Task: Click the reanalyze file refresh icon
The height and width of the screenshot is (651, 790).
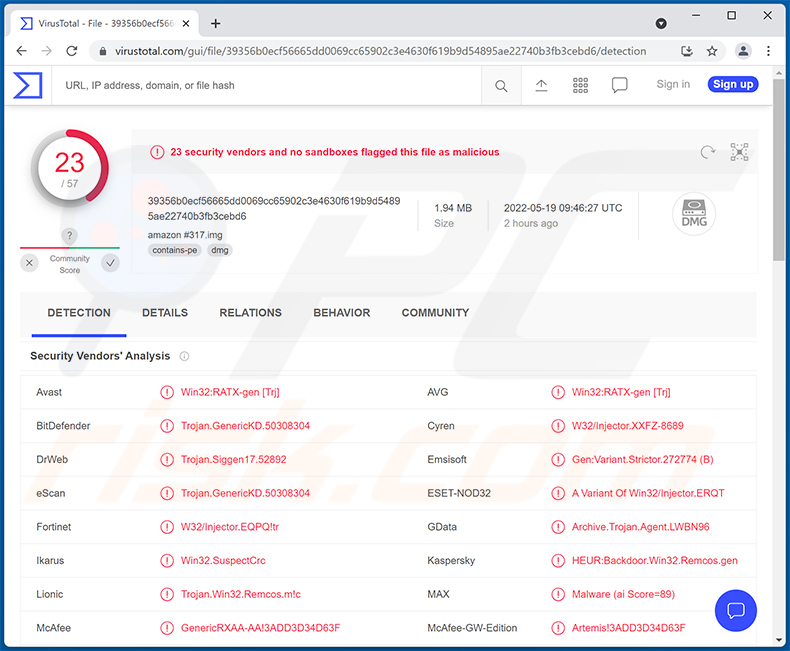Action: tap(707, 152)
